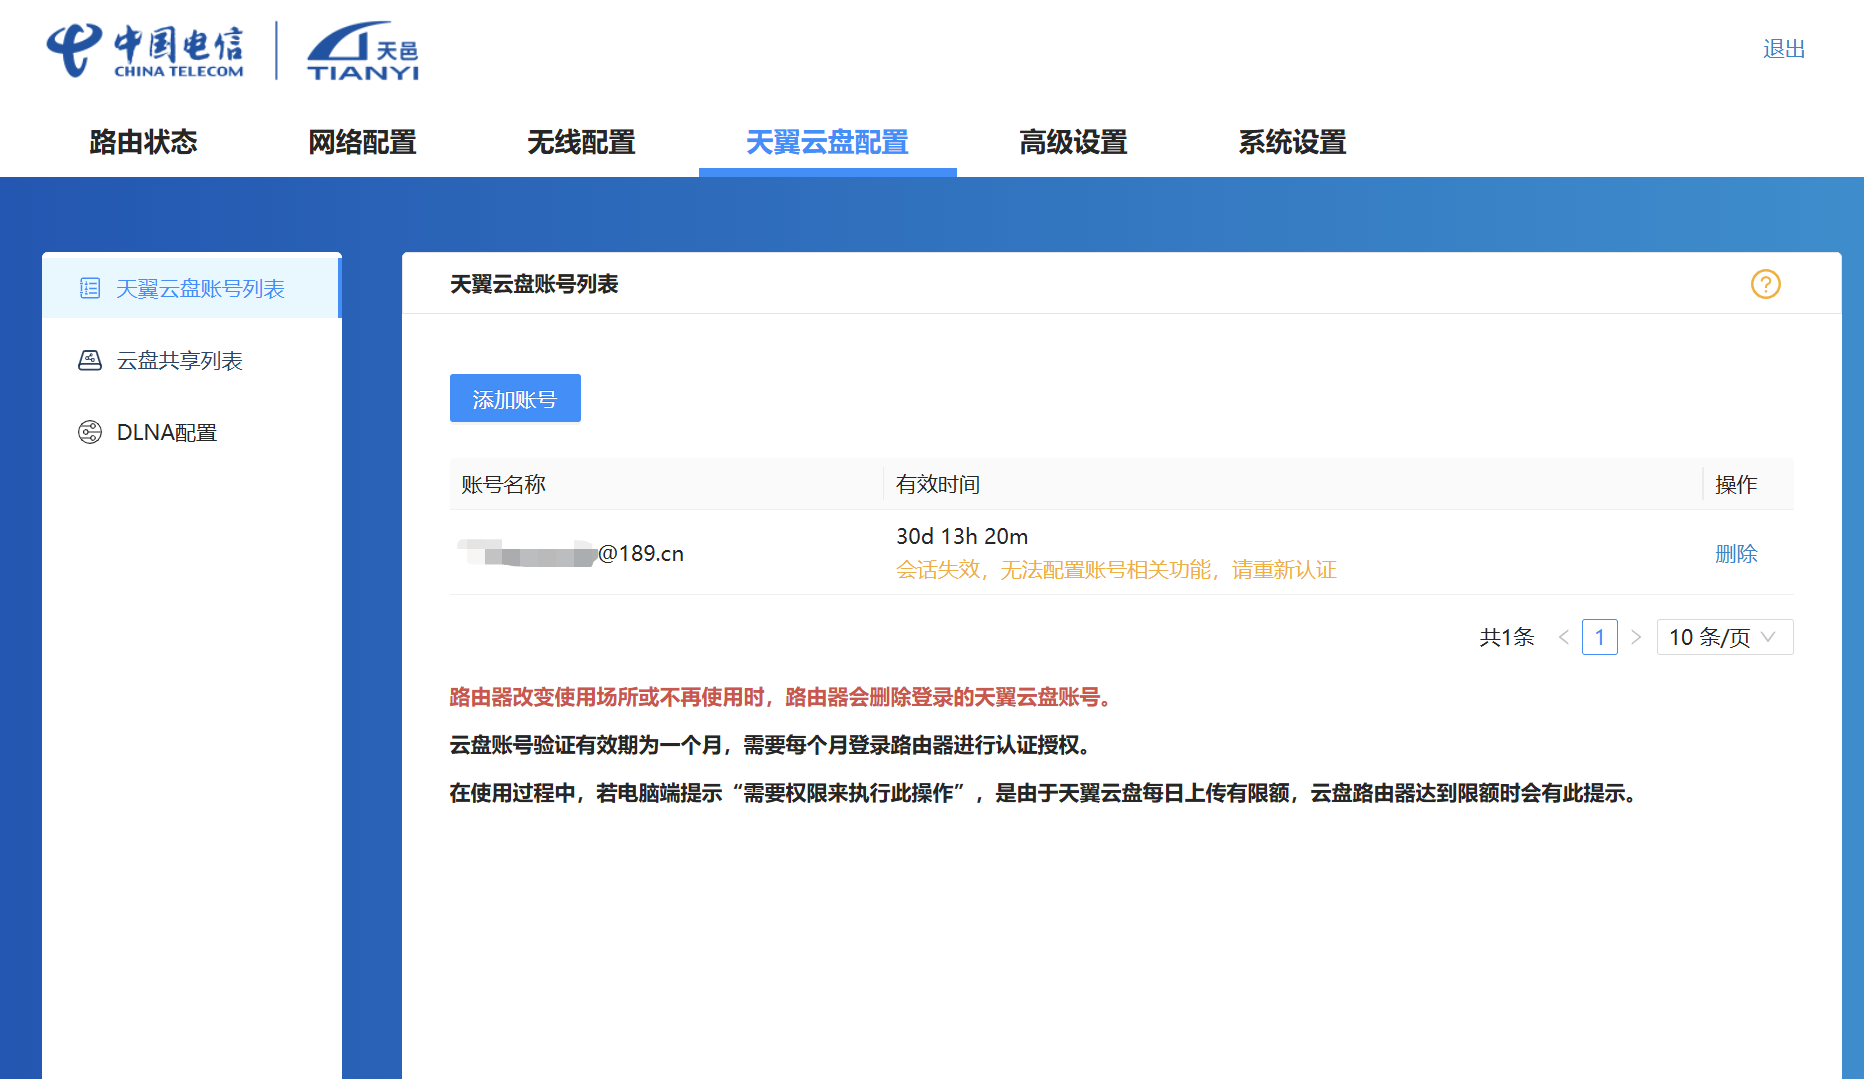The image size is (1864, 1079).
Task: Click the DLNA configuration icon
Action: (x=90, y=432)
